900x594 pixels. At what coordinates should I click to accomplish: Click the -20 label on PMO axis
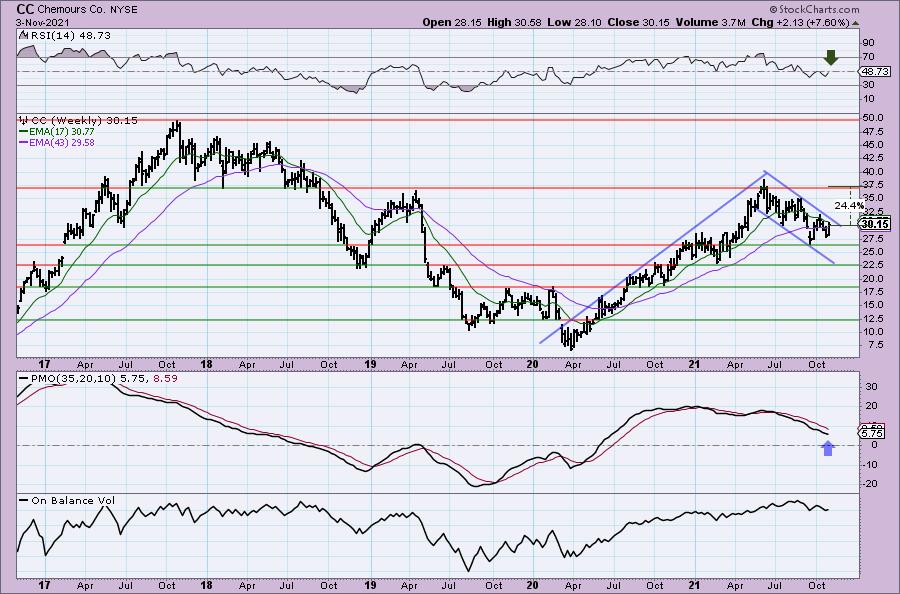click(x=870, y=484)
